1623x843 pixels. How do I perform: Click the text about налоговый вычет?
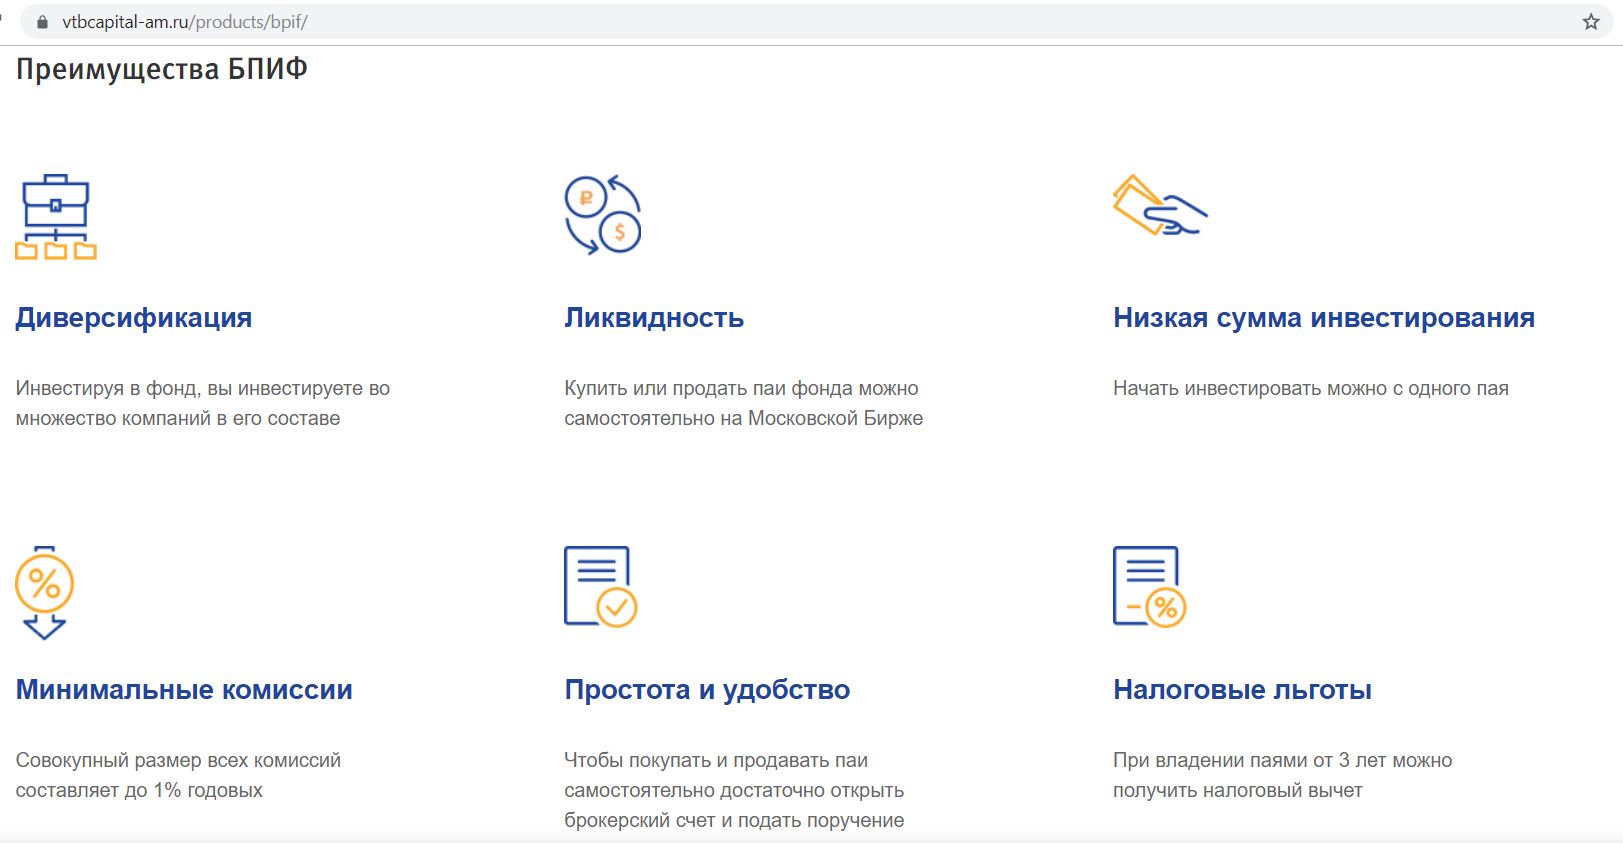tap(1282, 775)
